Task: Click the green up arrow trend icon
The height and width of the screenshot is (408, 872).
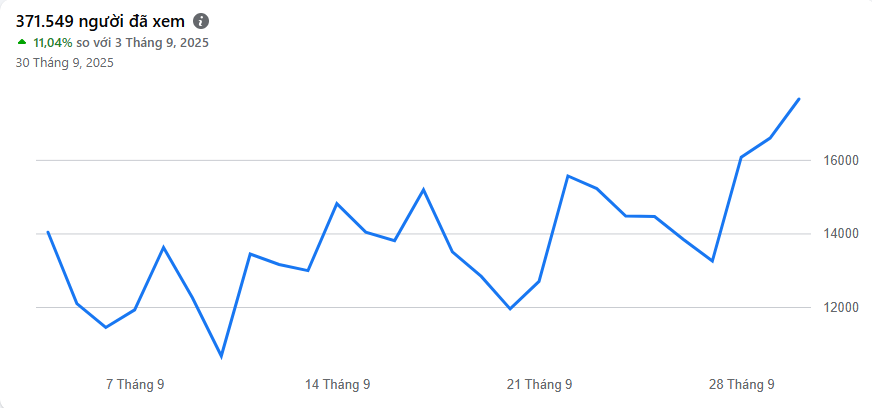Action: 22,42
